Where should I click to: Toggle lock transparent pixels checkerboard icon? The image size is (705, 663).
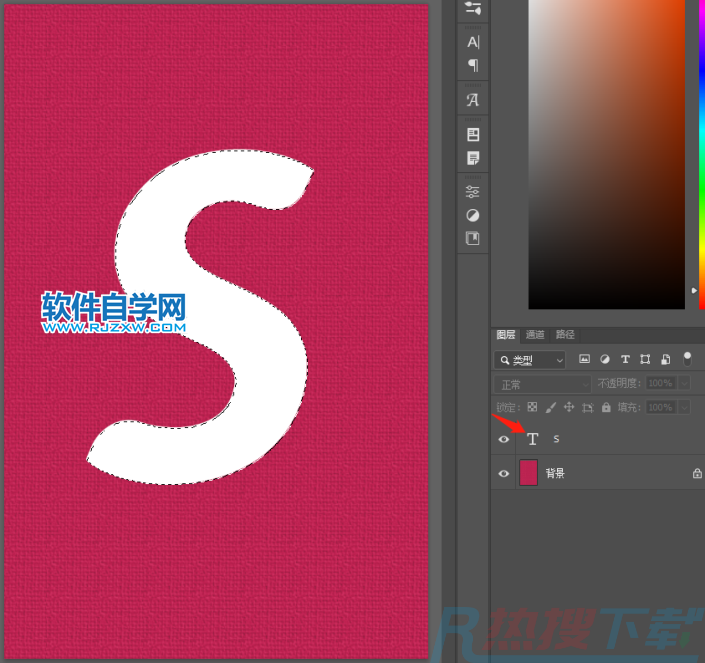pyautogui.click(x=532, y=407)
